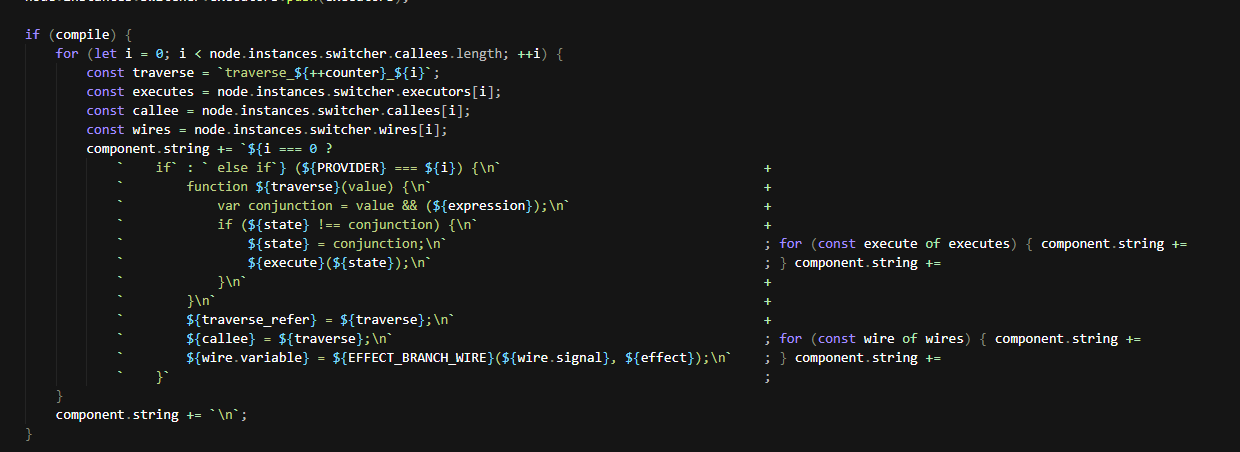Click the callee variable in its const declaration

(x=156, y=110)
